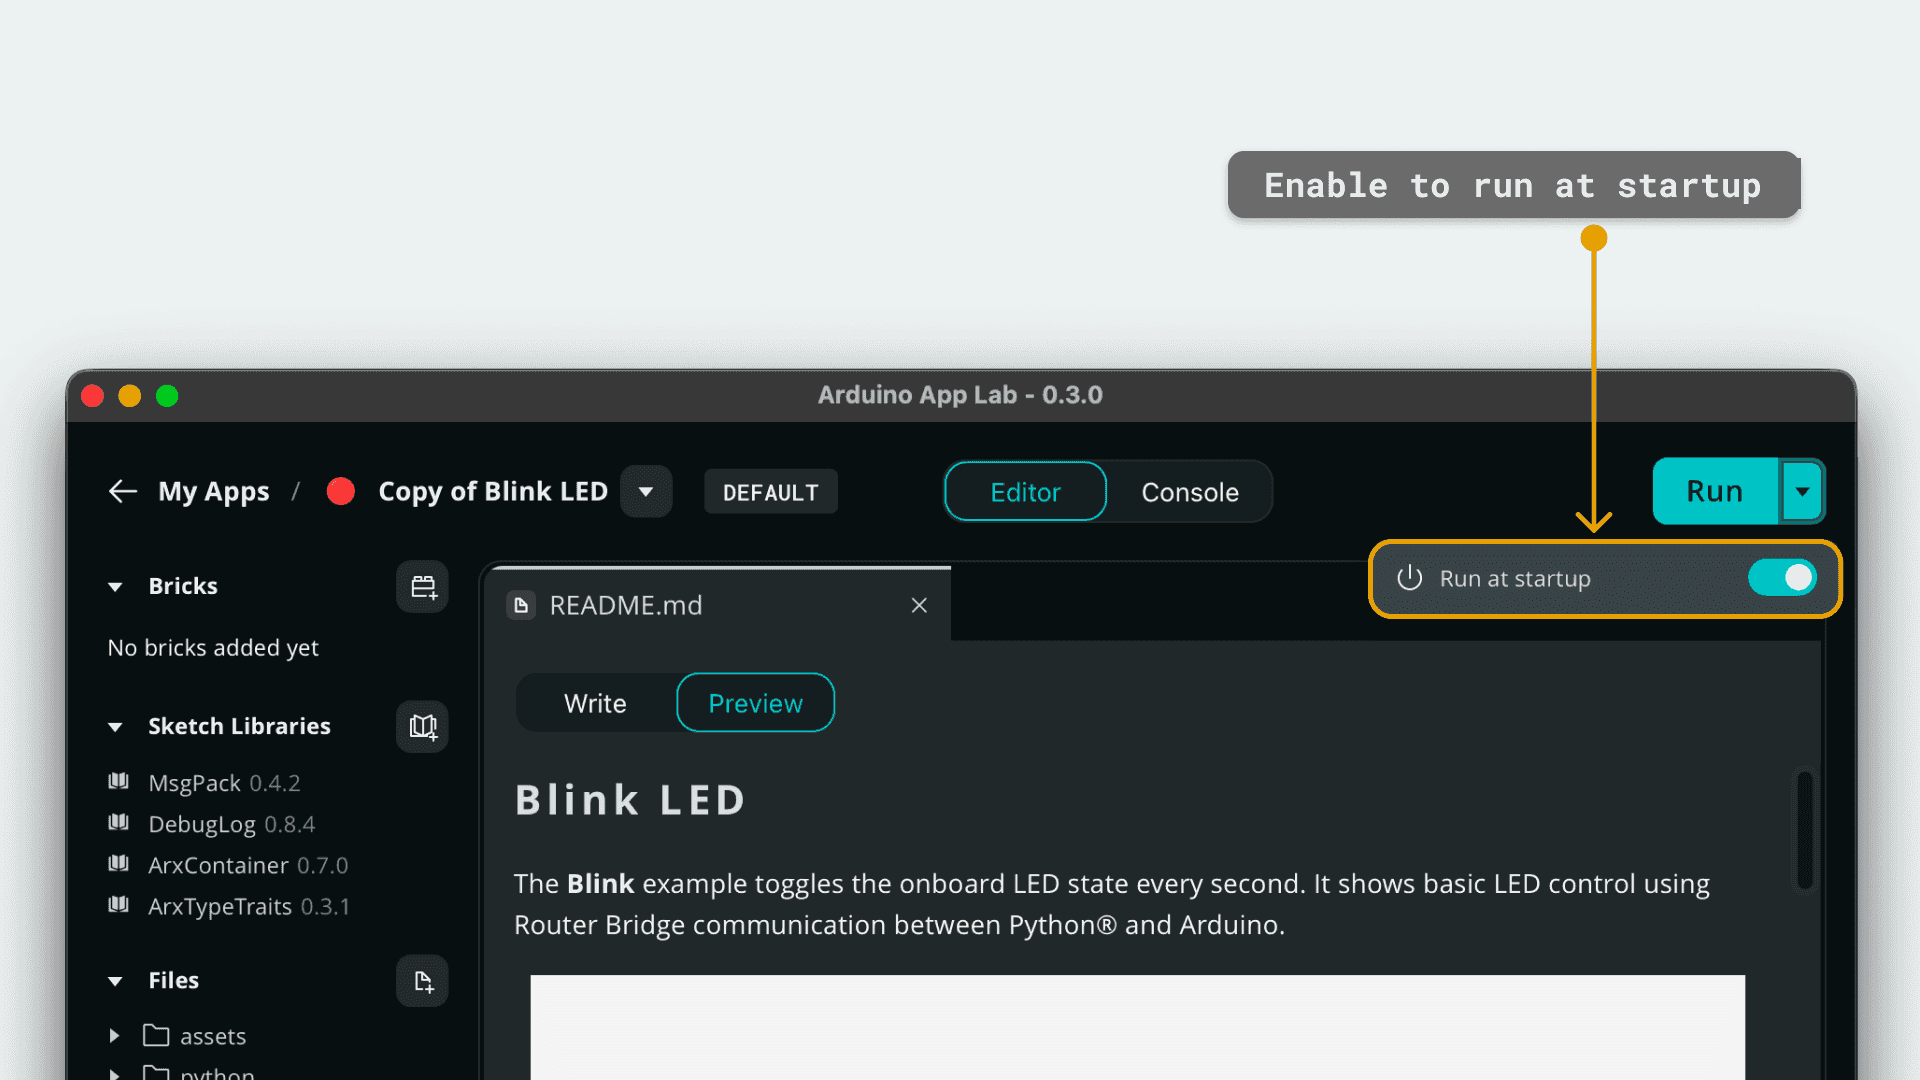1920x1080 pixels.
Task: Select the Preview mode button
Action: point(756,703)
